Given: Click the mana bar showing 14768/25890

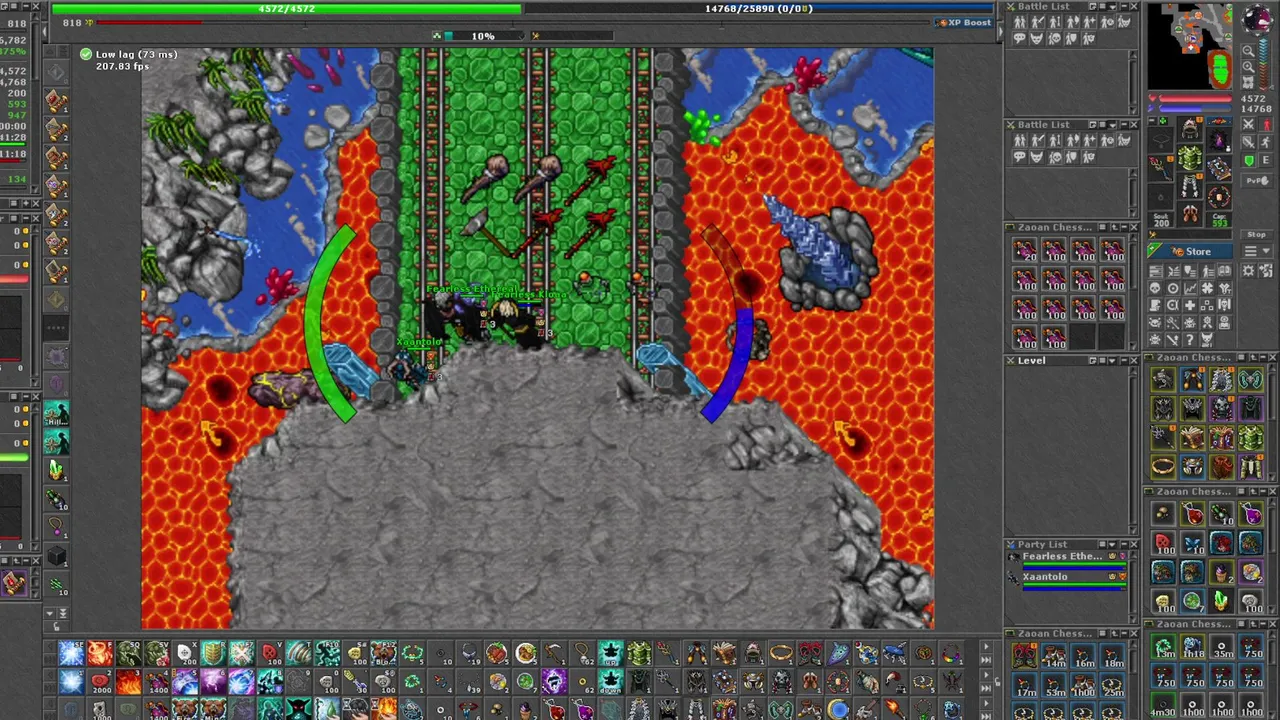Looking at the screenshot, I should coord(759,9).
